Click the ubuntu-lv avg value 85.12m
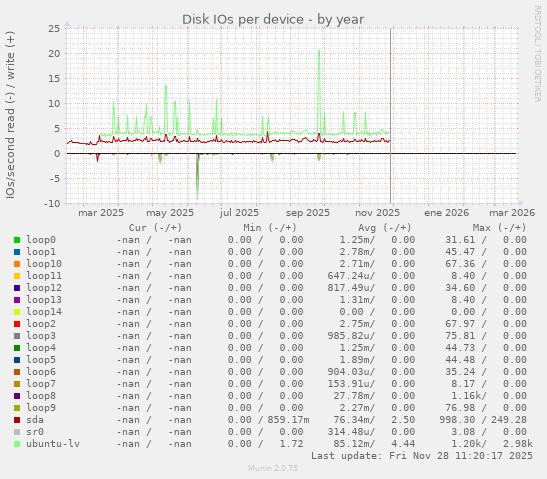Screen dimensions: 547x479 coord(351,444)
